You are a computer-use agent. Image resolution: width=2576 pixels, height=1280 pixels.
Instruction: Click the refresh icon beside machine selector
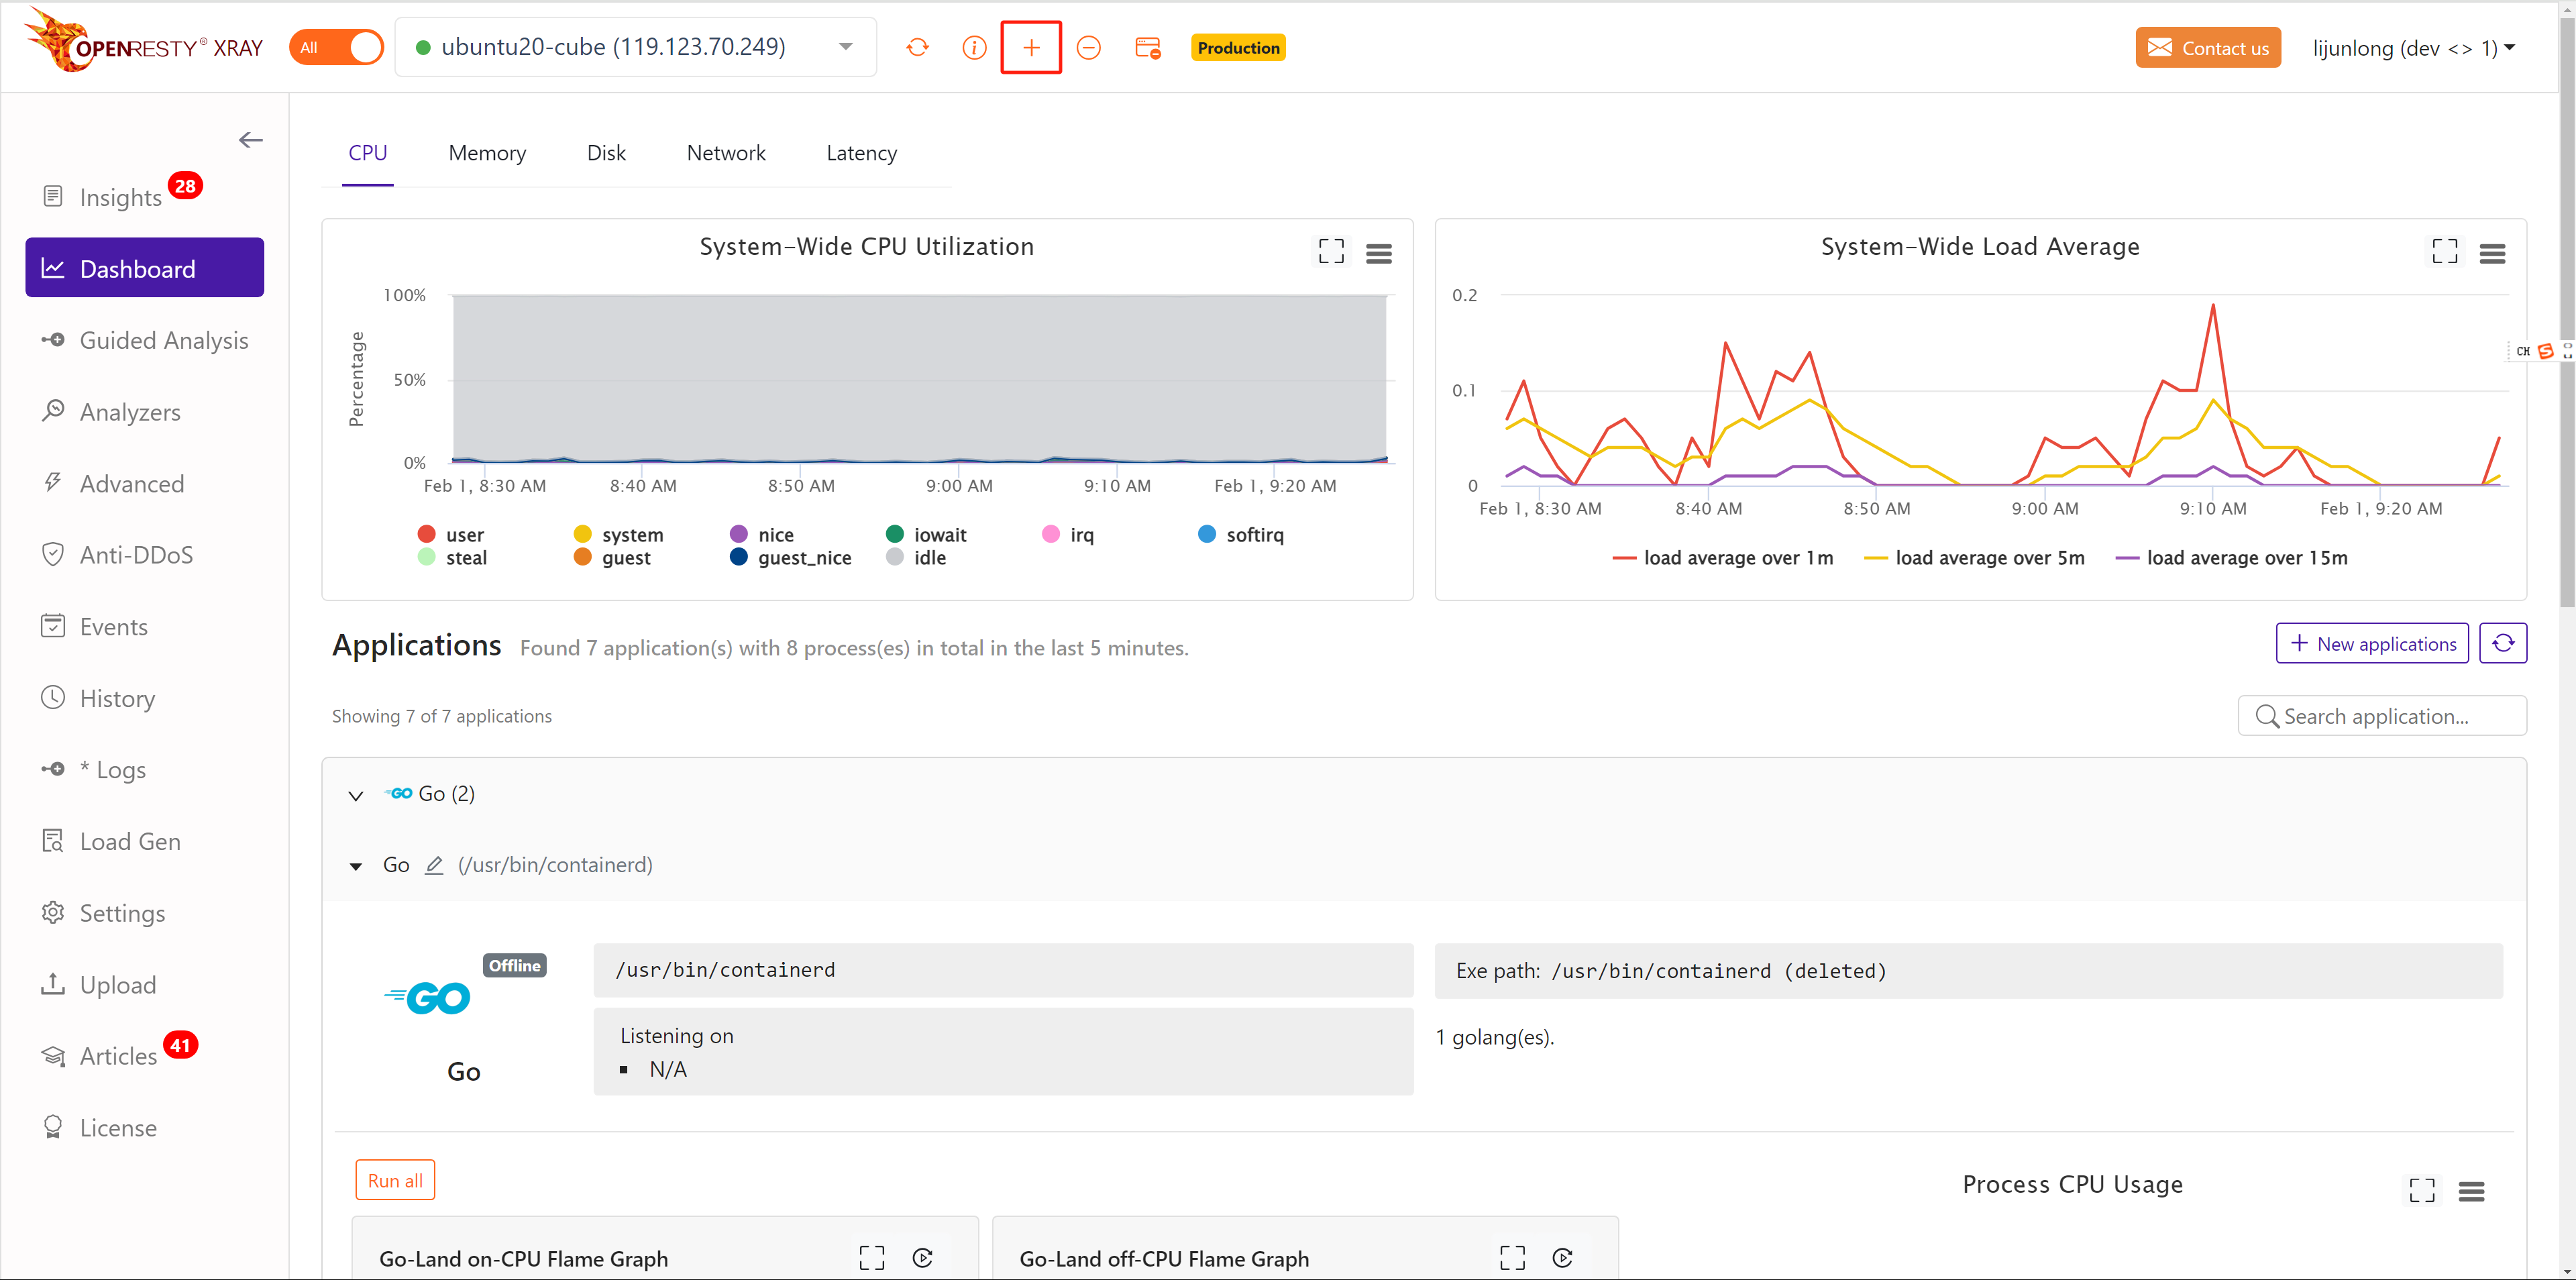917,47
